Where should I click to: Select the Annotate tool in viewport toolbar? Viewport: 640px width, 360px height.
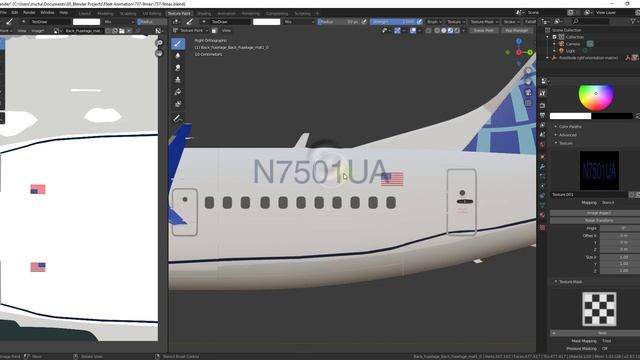click(x=178, y=118)
